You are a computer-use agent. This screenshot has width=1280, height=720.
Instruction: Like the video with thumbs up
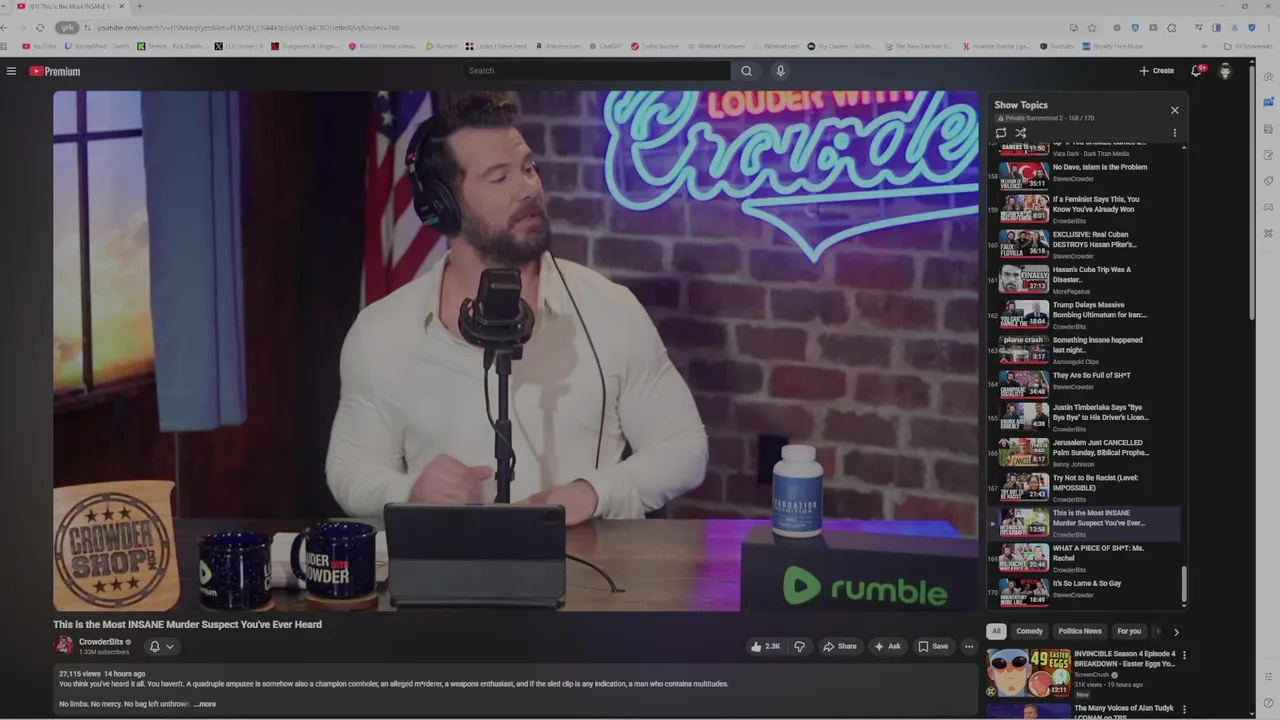click(x=766, y=647)
